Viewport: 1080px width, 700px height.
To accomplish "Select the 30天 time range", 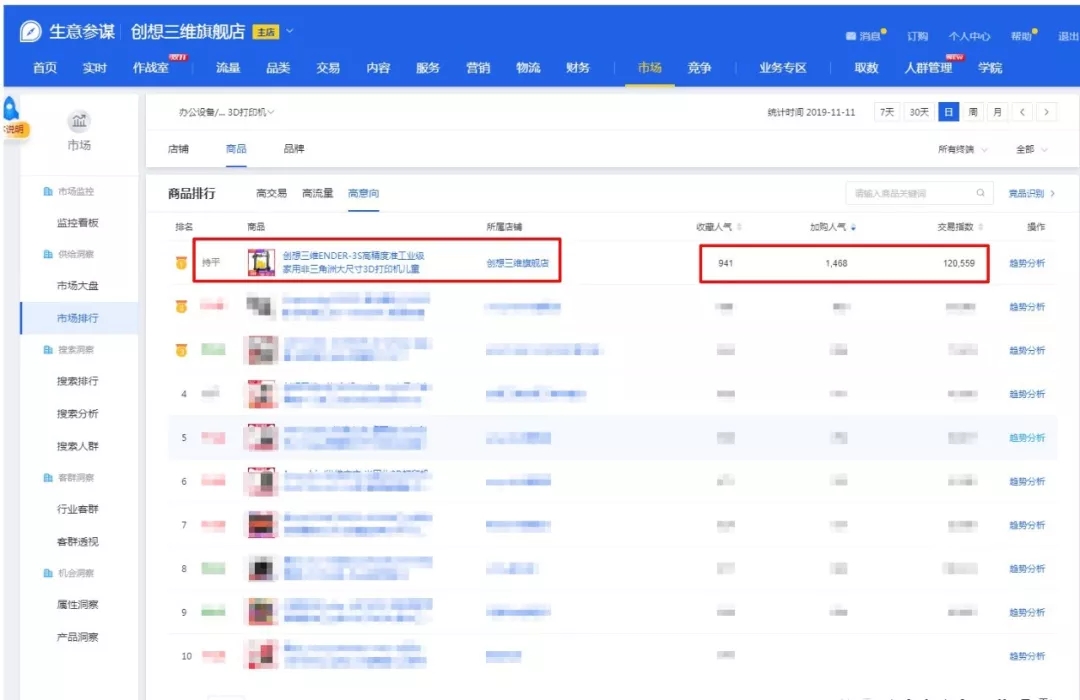I will point(919,112).
